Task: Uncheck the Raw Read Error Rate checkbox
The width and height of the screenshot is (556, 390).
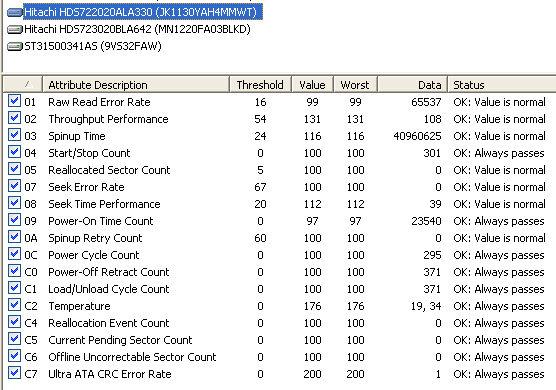Action: [14, 101]
